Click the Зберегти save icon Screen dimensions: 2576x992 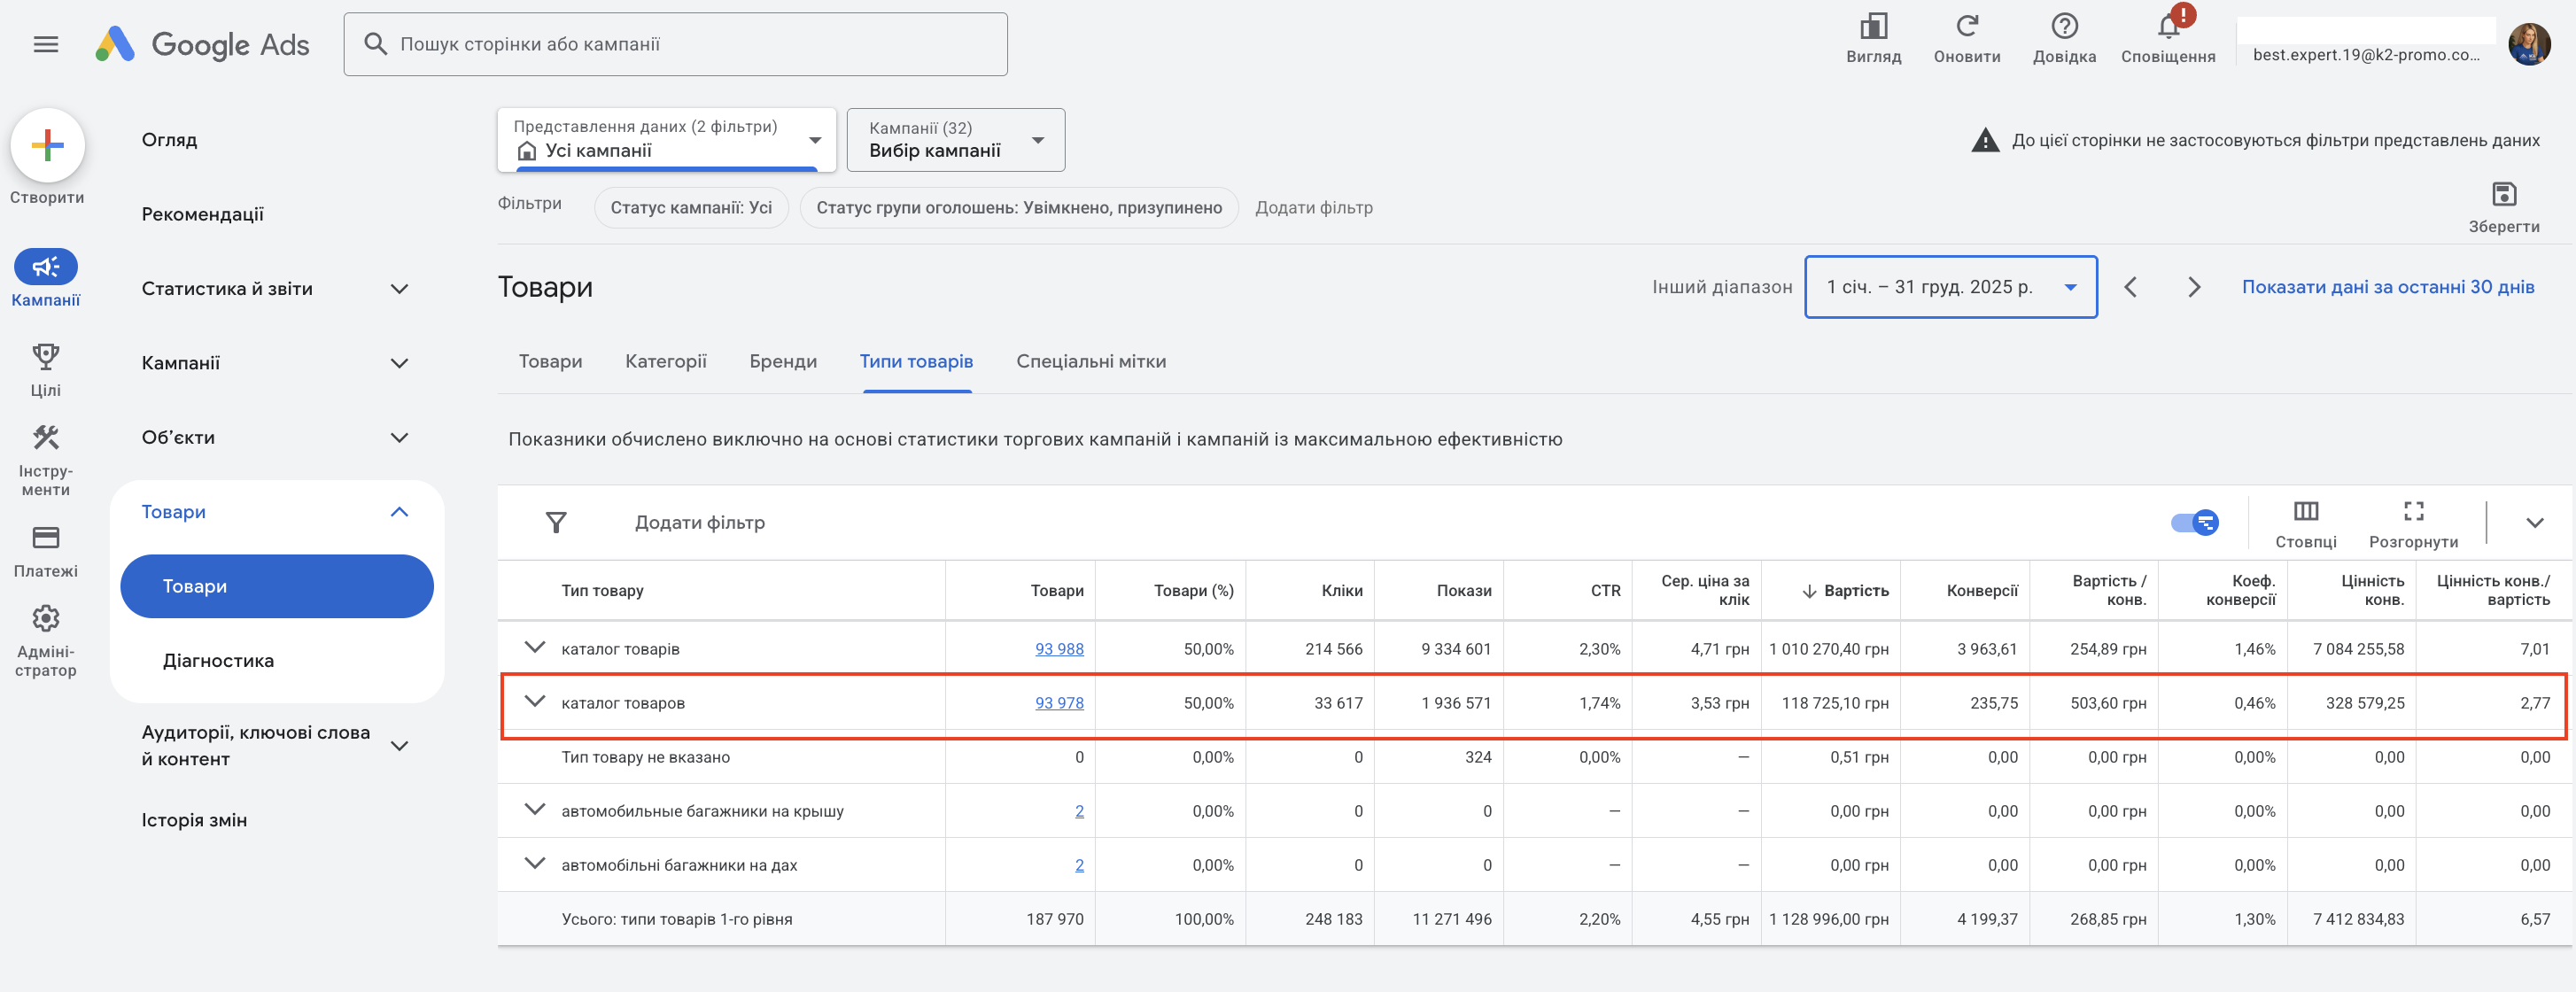pos(2503,195)
